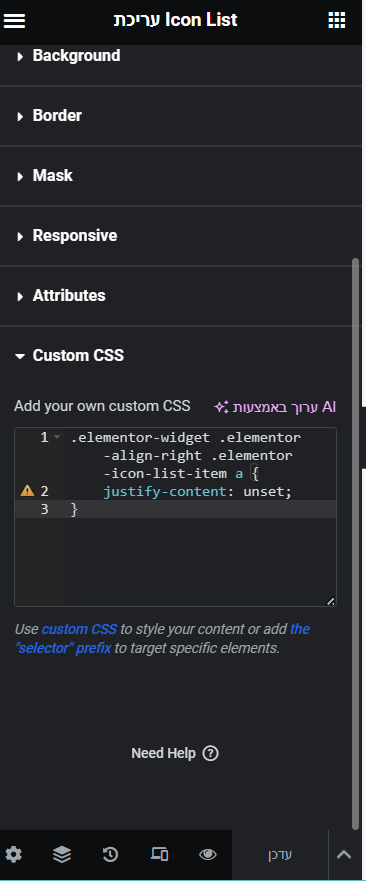Click the עדכן update button
This screenshot has width=366, height=881.
(280, 855)
